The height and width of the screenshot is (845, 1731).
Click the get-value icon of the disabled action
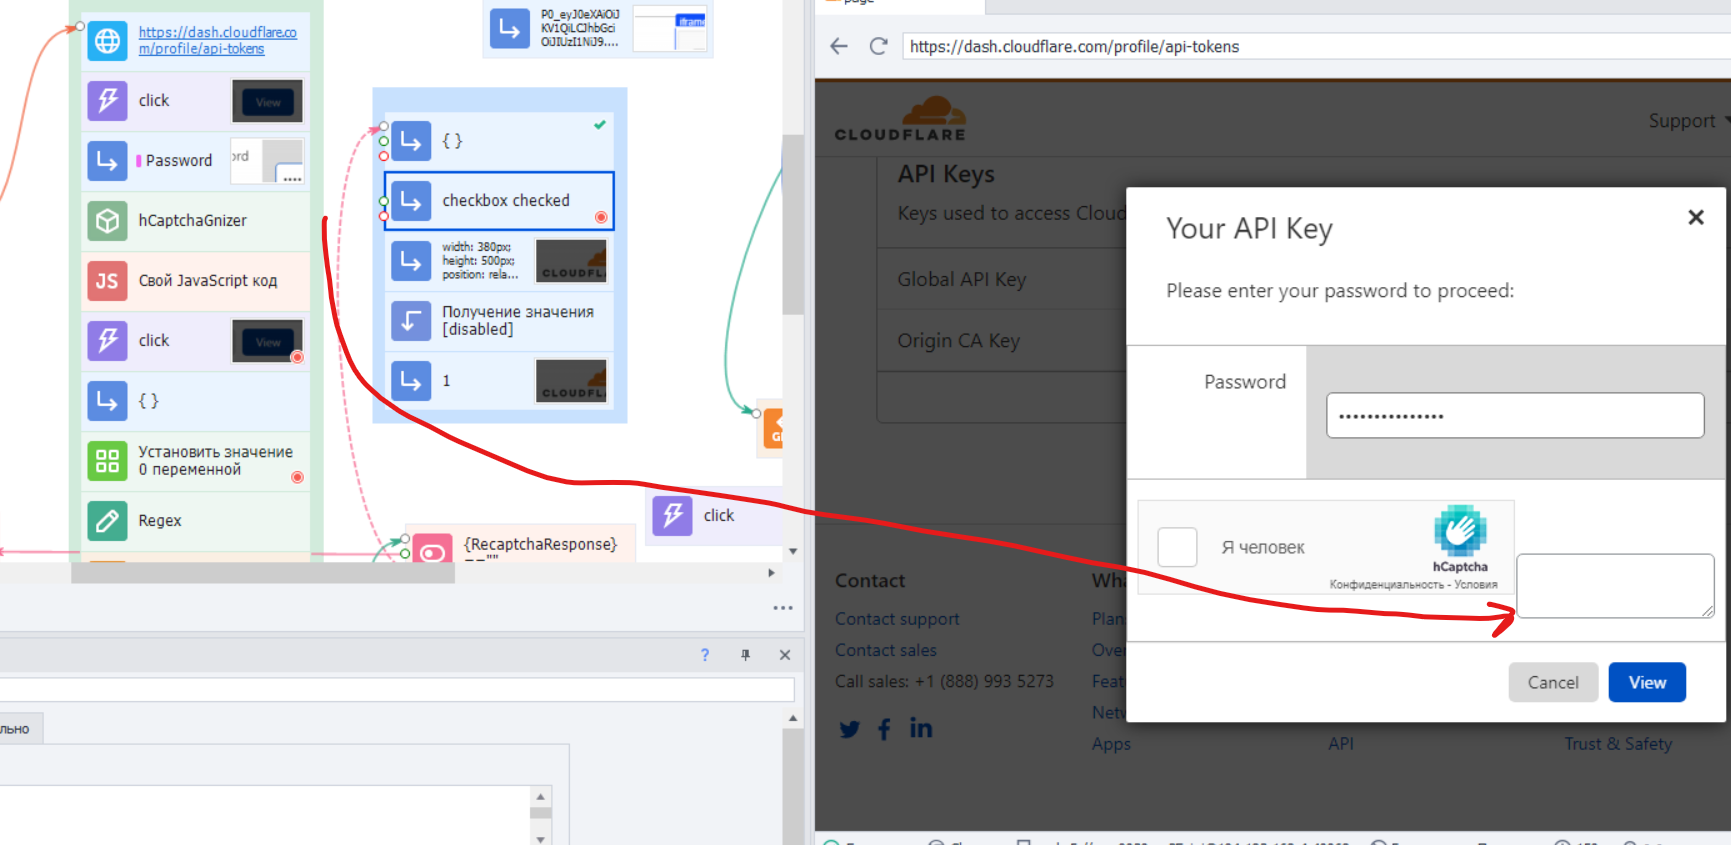(x=411, y=321)
